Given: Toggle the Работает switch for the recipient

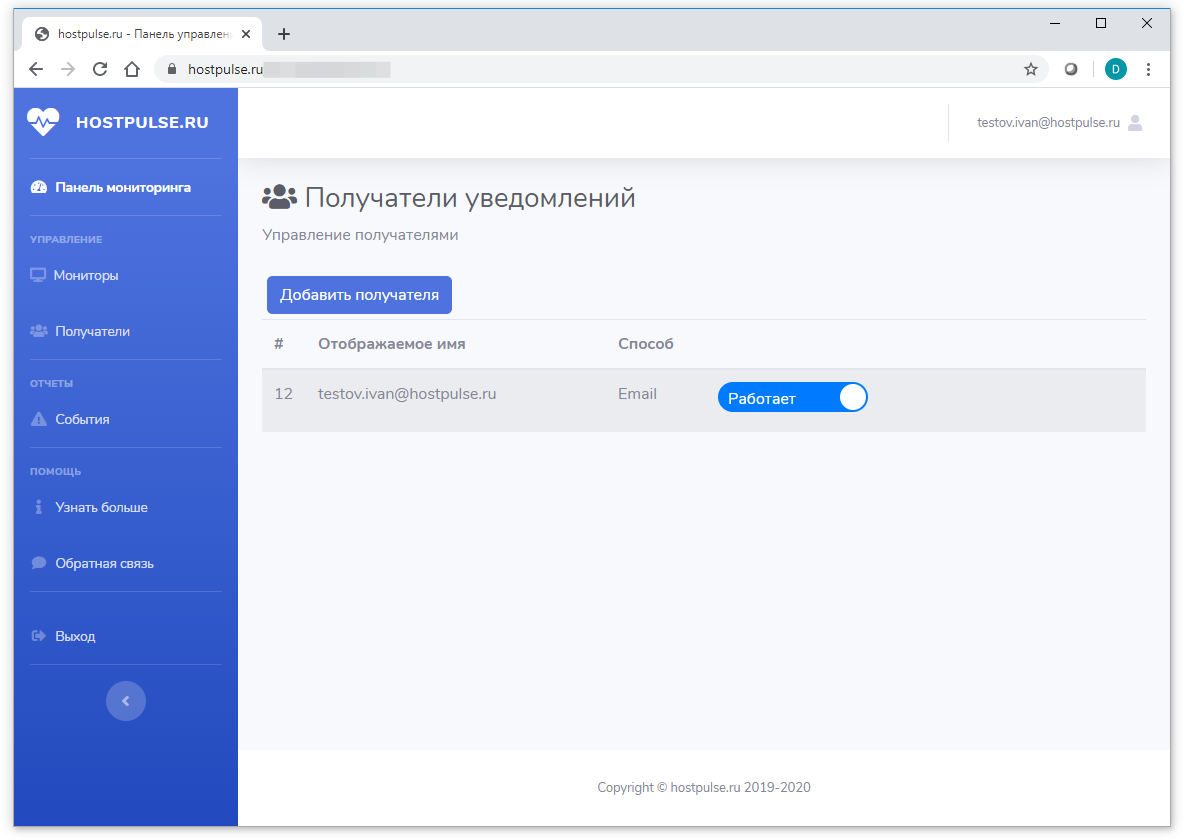Looking at the screenshot, I should point(792,397).
